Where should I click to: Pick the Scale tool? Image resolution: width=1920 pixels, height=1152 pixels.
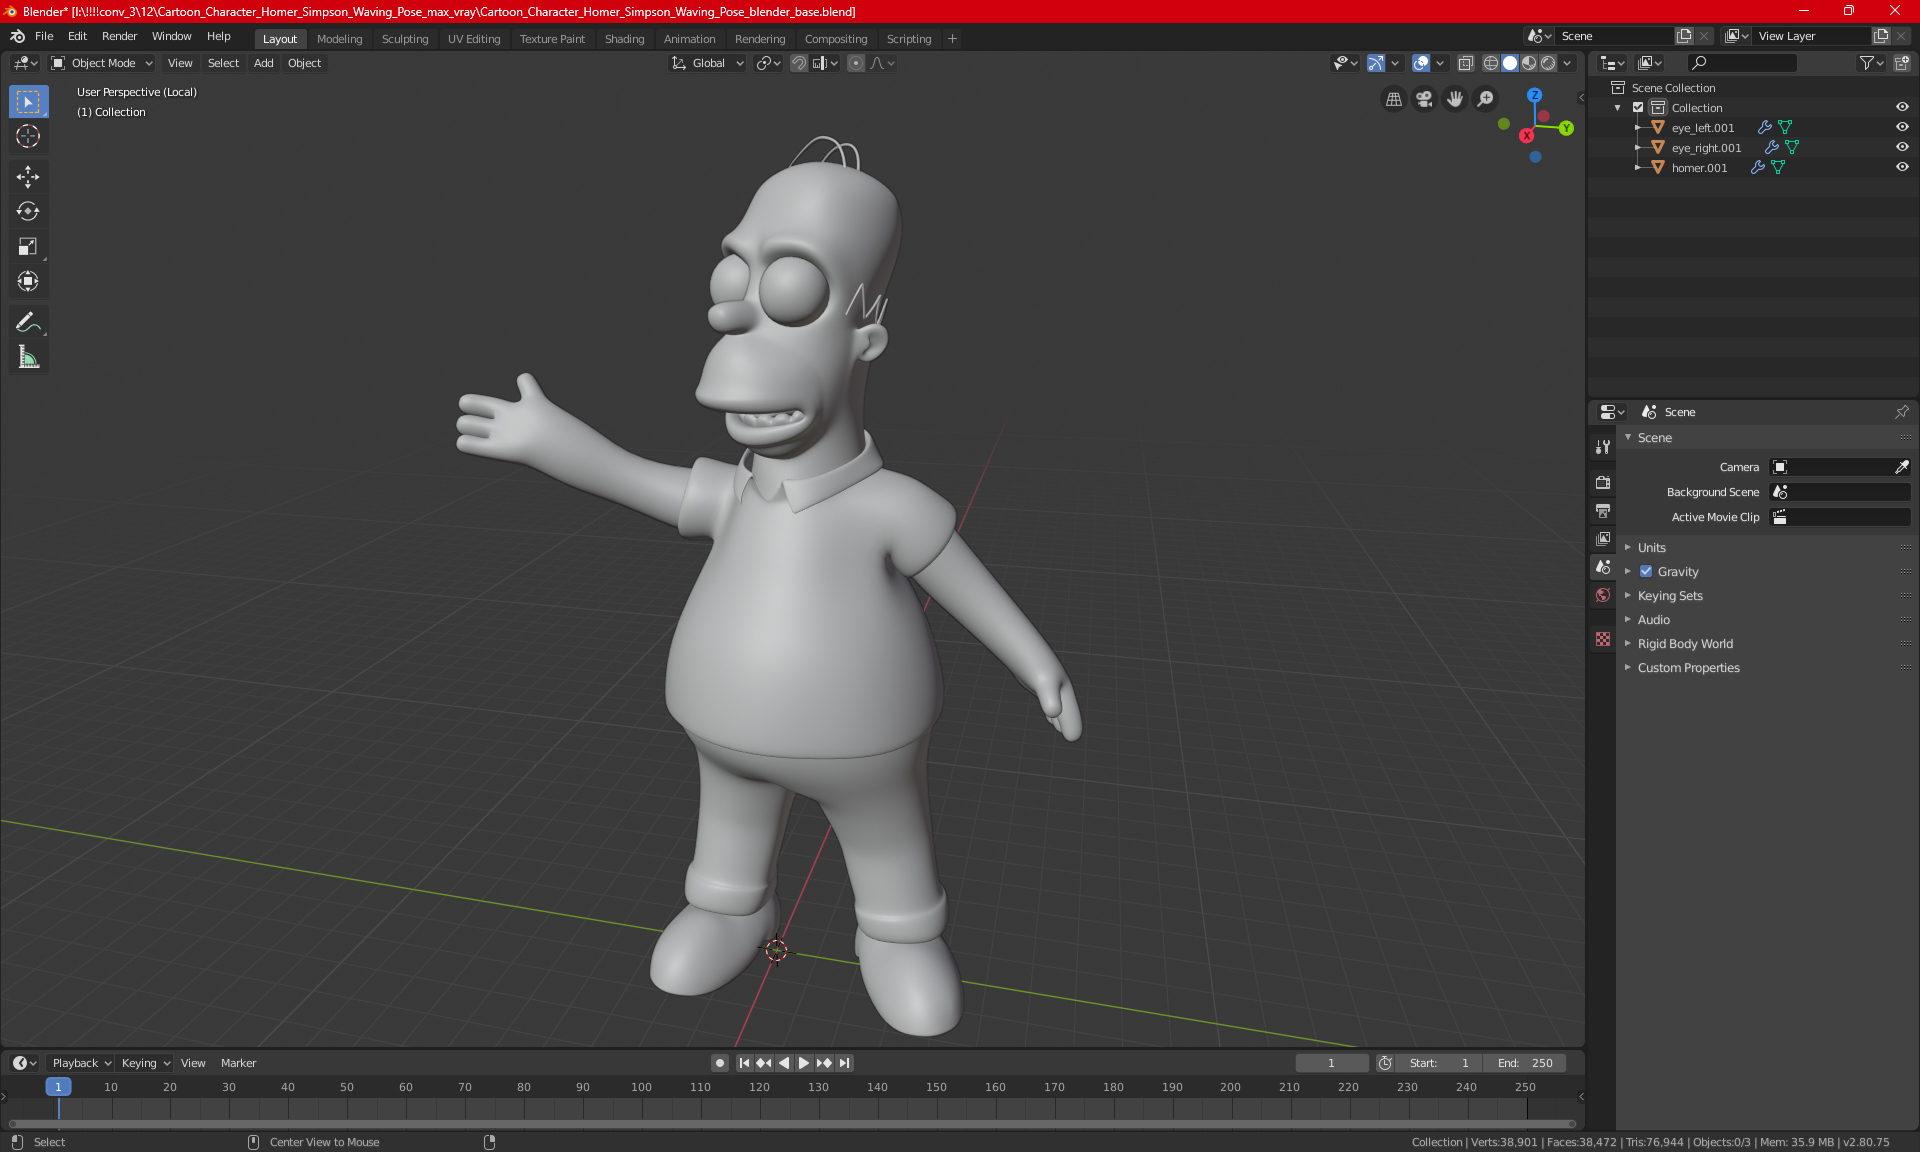28,246
